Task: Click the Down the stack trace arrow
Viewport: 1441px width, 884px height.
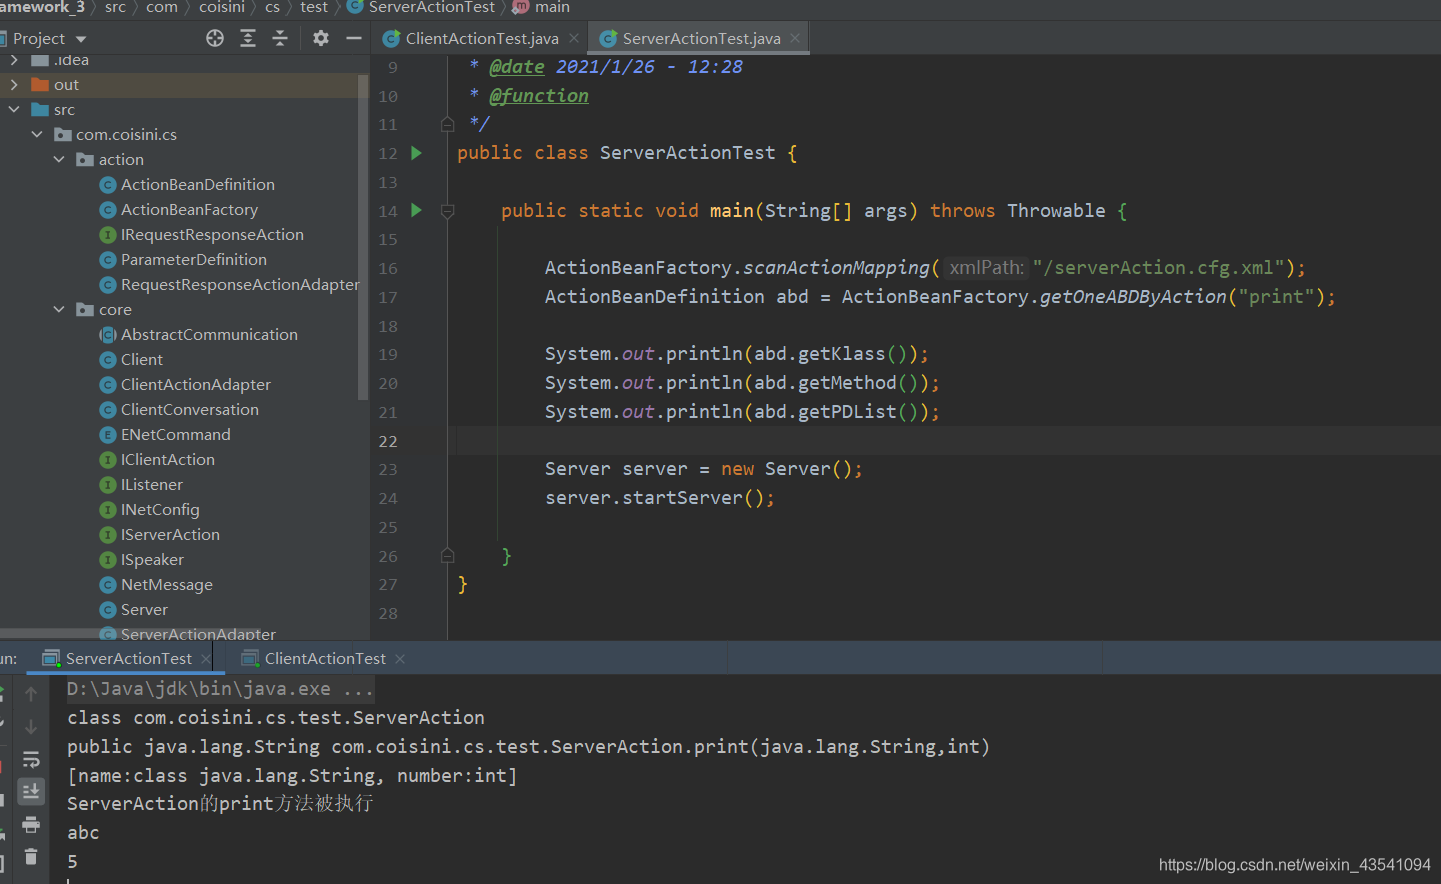Action: coord(31,727)
